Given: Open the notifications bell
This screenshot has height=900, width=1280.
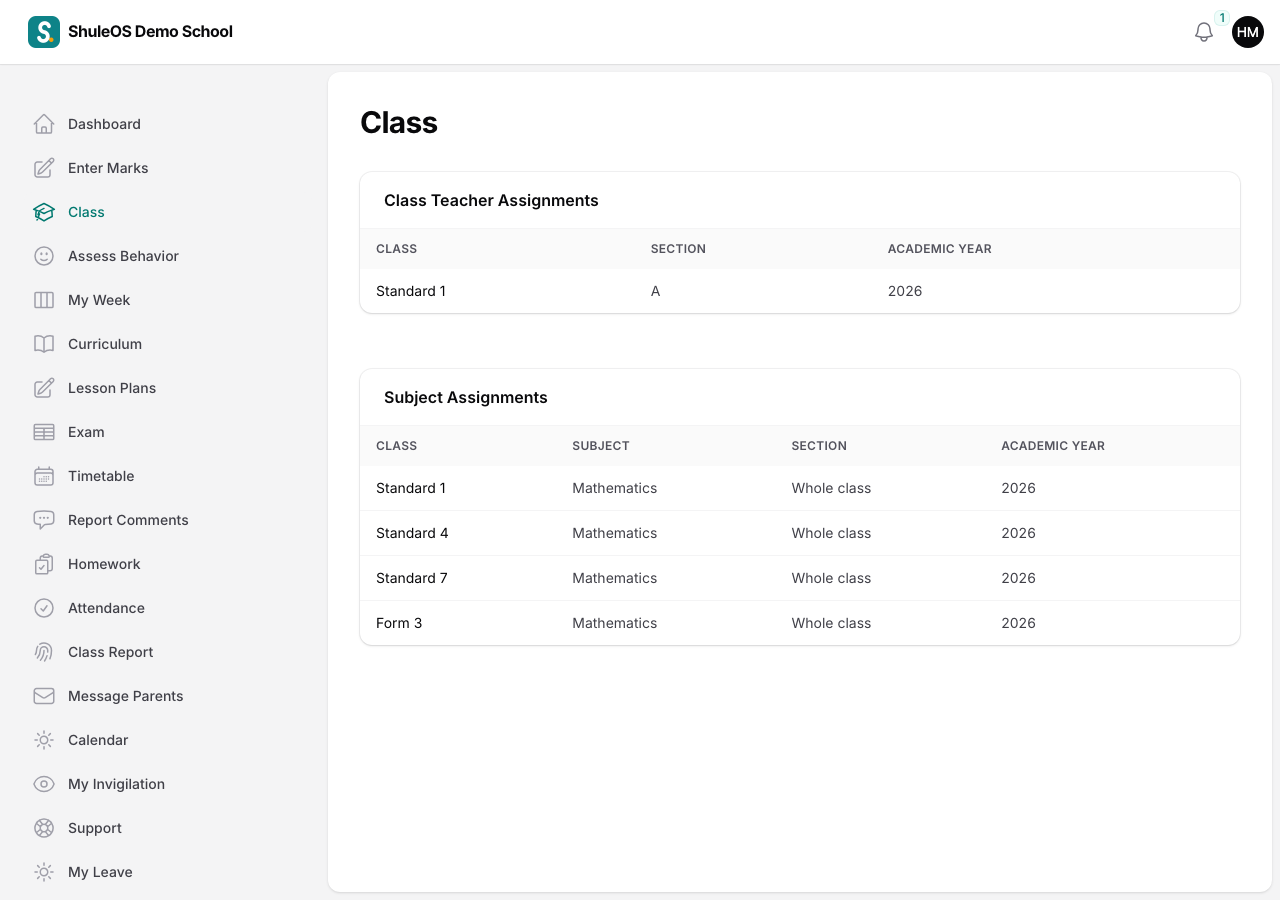Looking at the screenshot, I should pos(1204,32).
